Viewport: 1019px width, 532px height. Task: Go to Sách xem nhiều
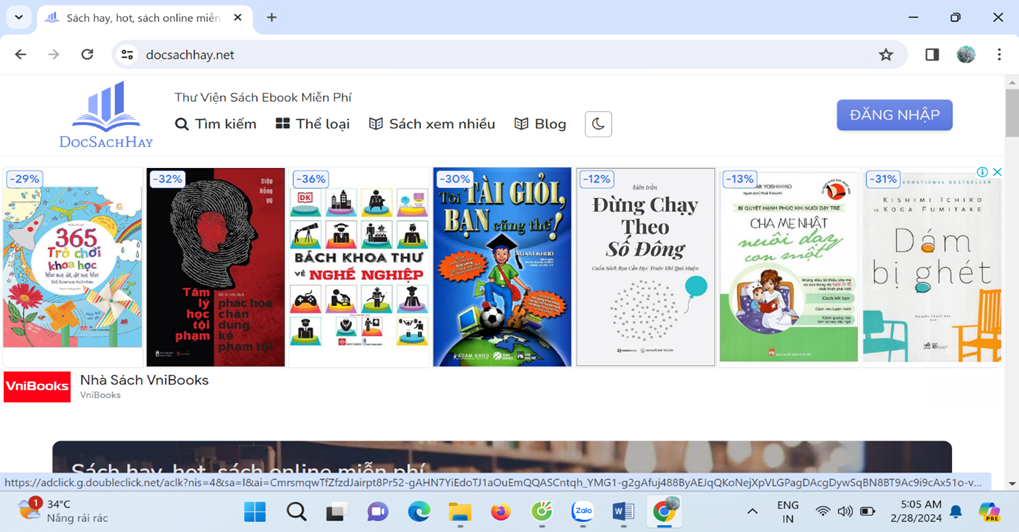[431, 124]
